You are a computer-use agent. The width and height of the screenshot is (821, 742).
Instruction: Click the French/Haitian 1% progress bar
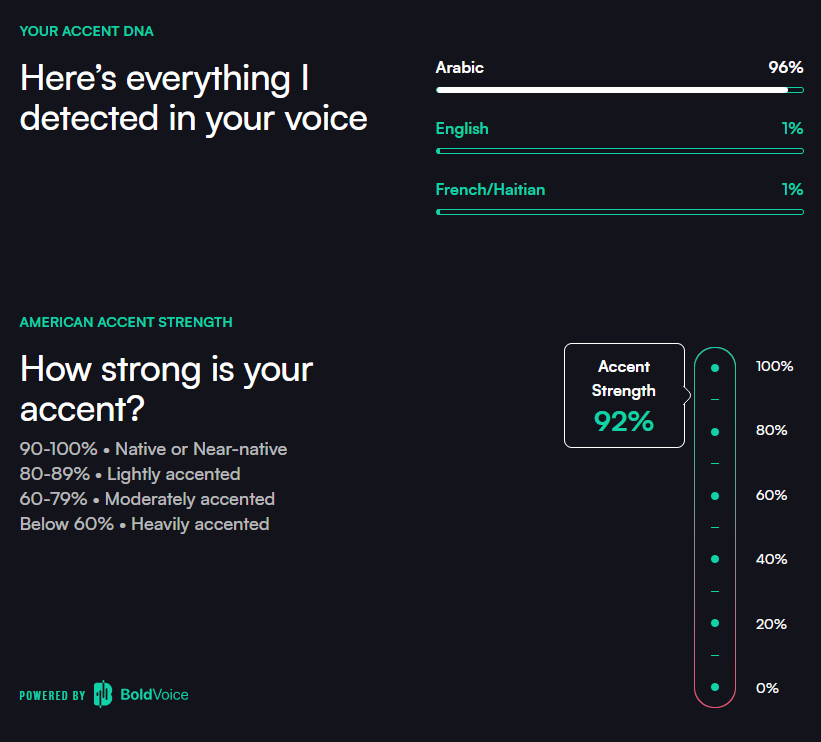[619, 212]
